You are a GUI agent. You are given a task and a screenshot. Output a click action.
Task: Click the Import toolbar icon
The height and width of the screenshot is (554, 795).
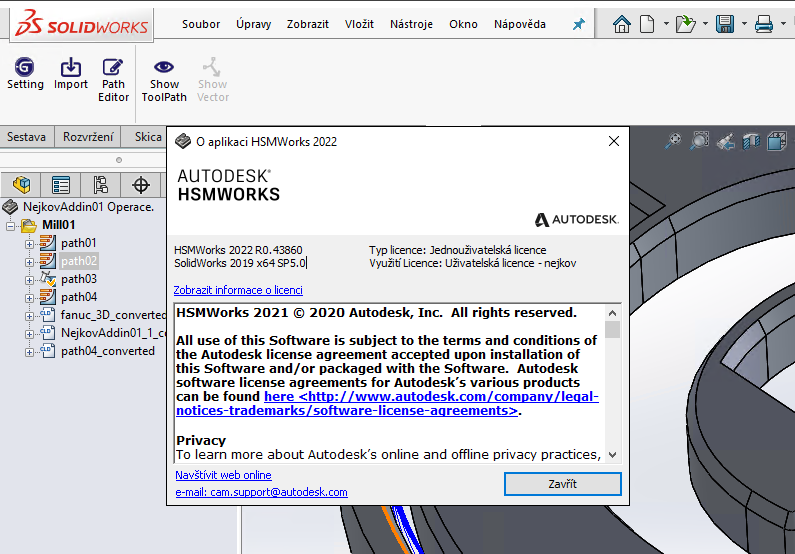(x=71, y=74)
